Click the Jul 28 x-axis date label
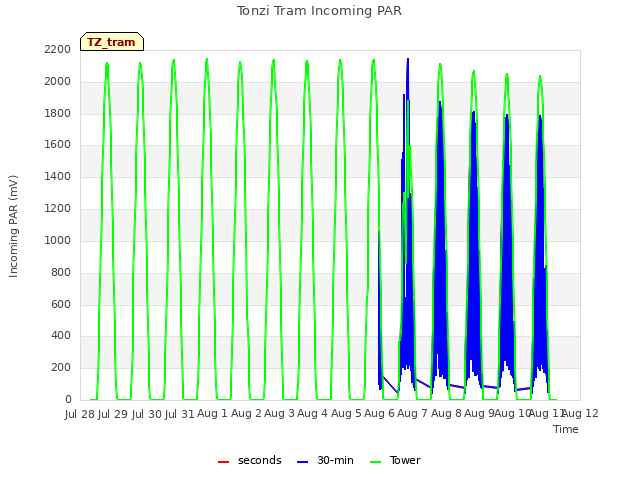 (x=80, y=414)
